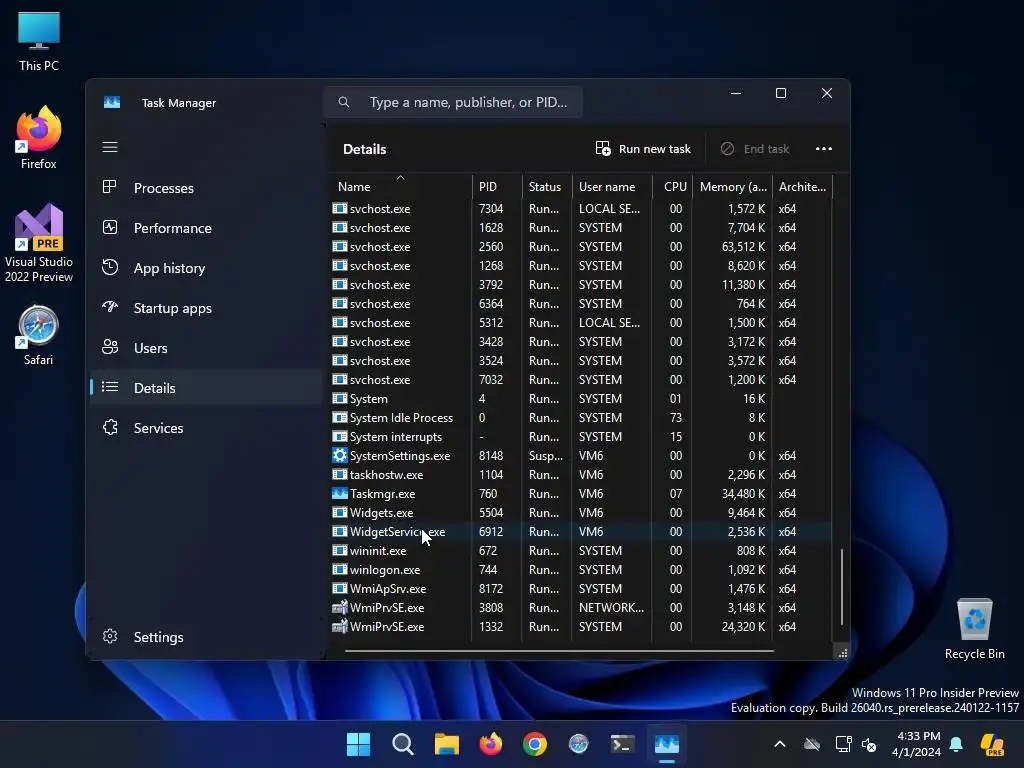Open the taskbar clock showing 4:33 PM

916,744
